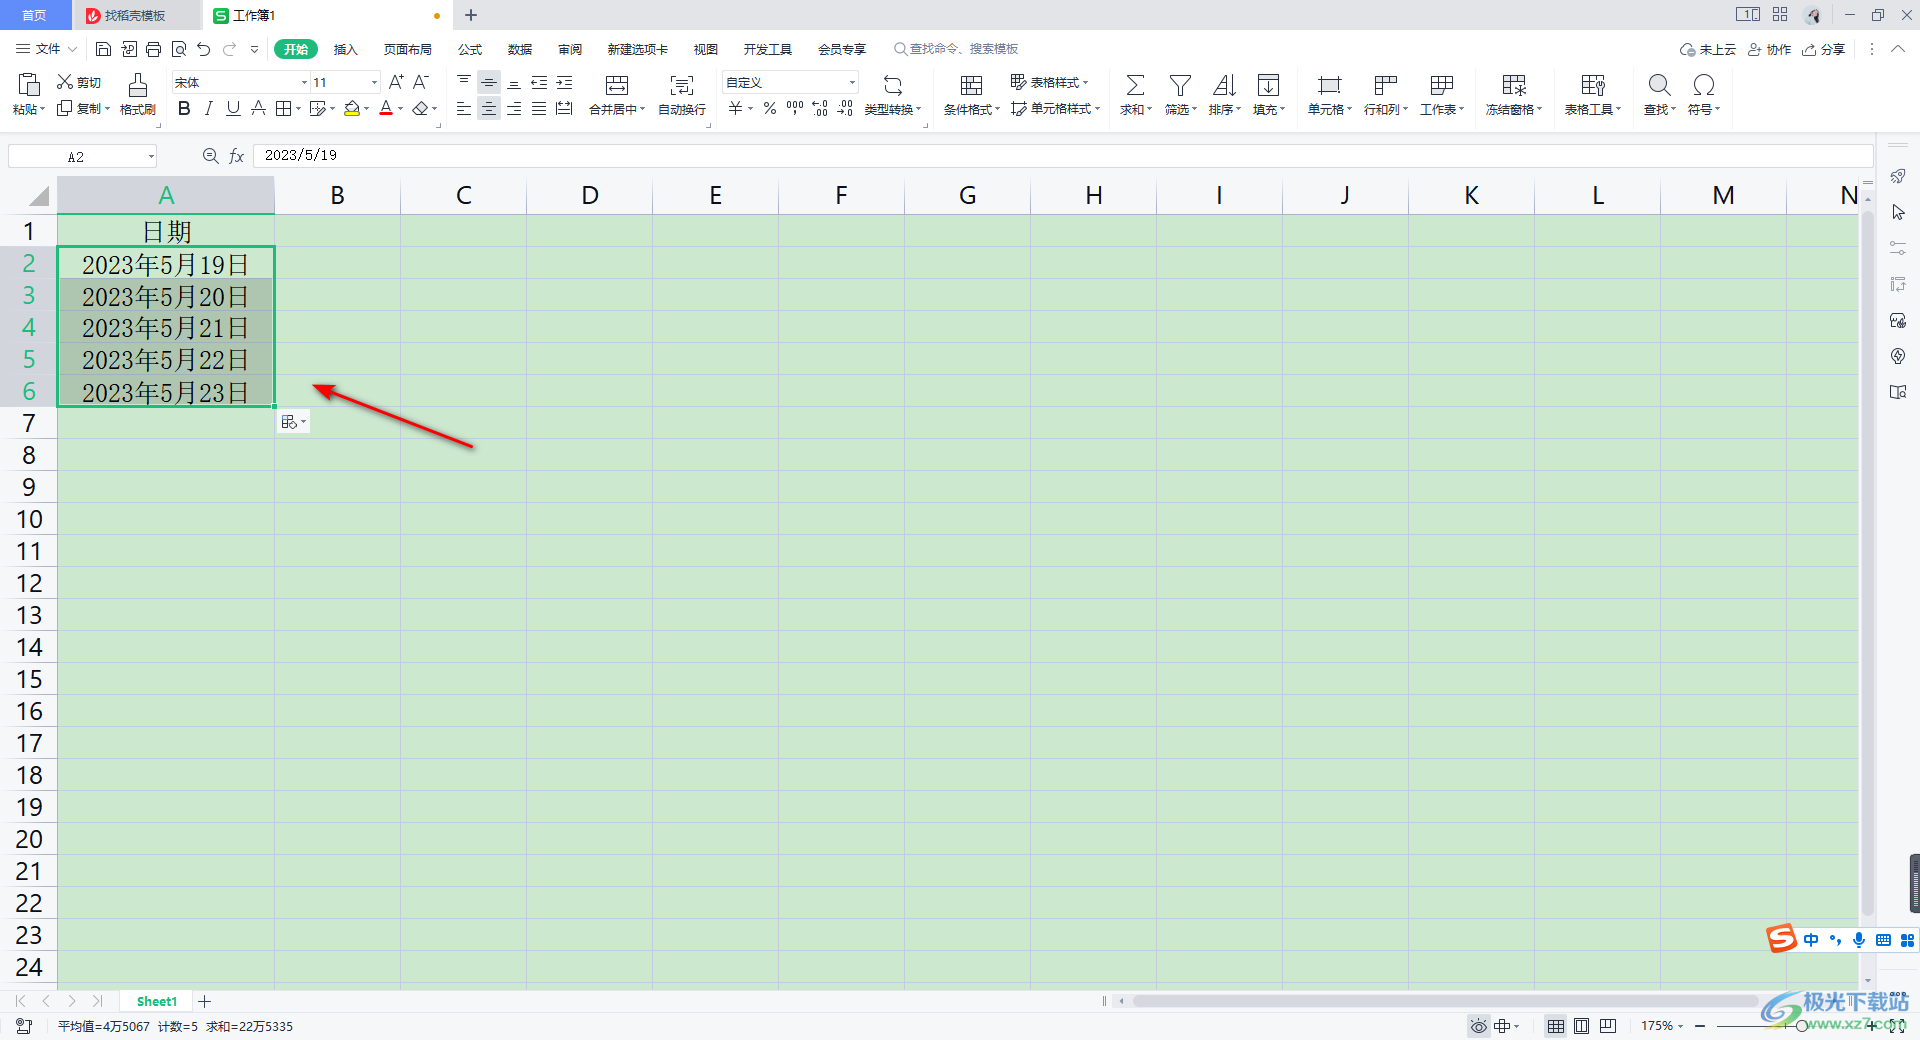Toggle vertical middle alignment
Viewport: 1920px width, 1040px height.
click(x=489, y=82)
